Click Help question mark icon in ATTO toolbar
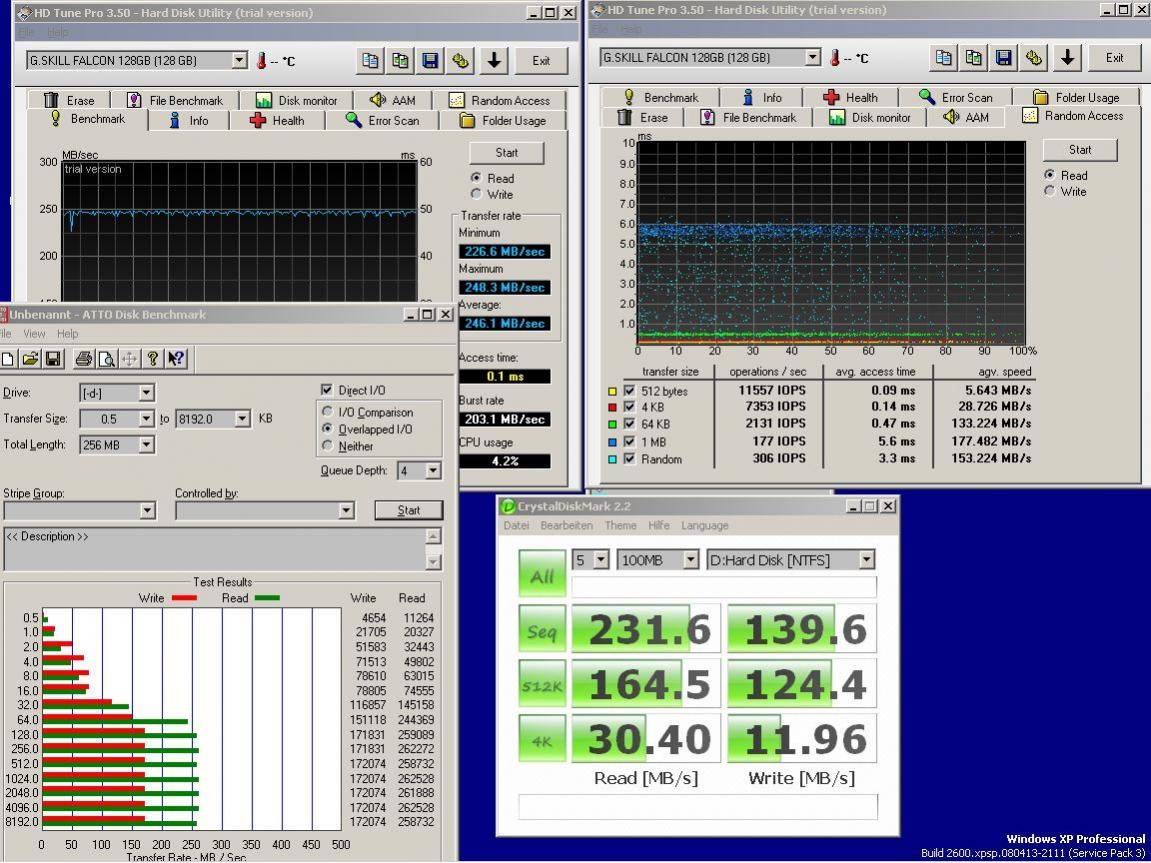1151x863 pixels. click(152, 359)
